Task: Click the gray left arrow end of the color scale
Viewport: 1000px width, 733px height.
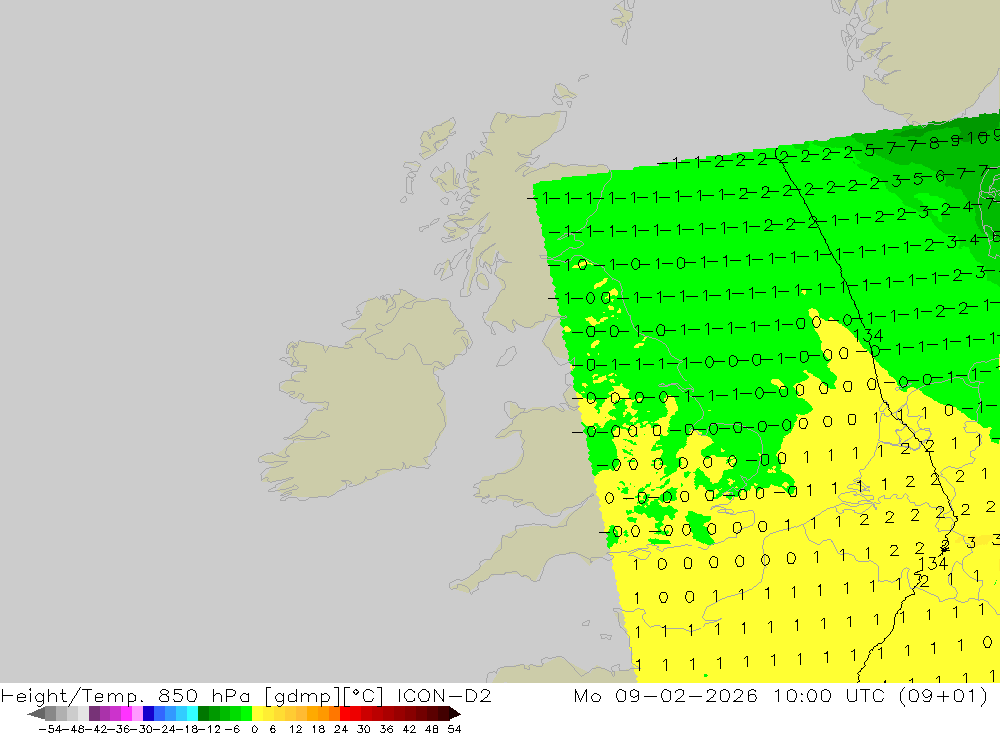Action: point(36,713)
